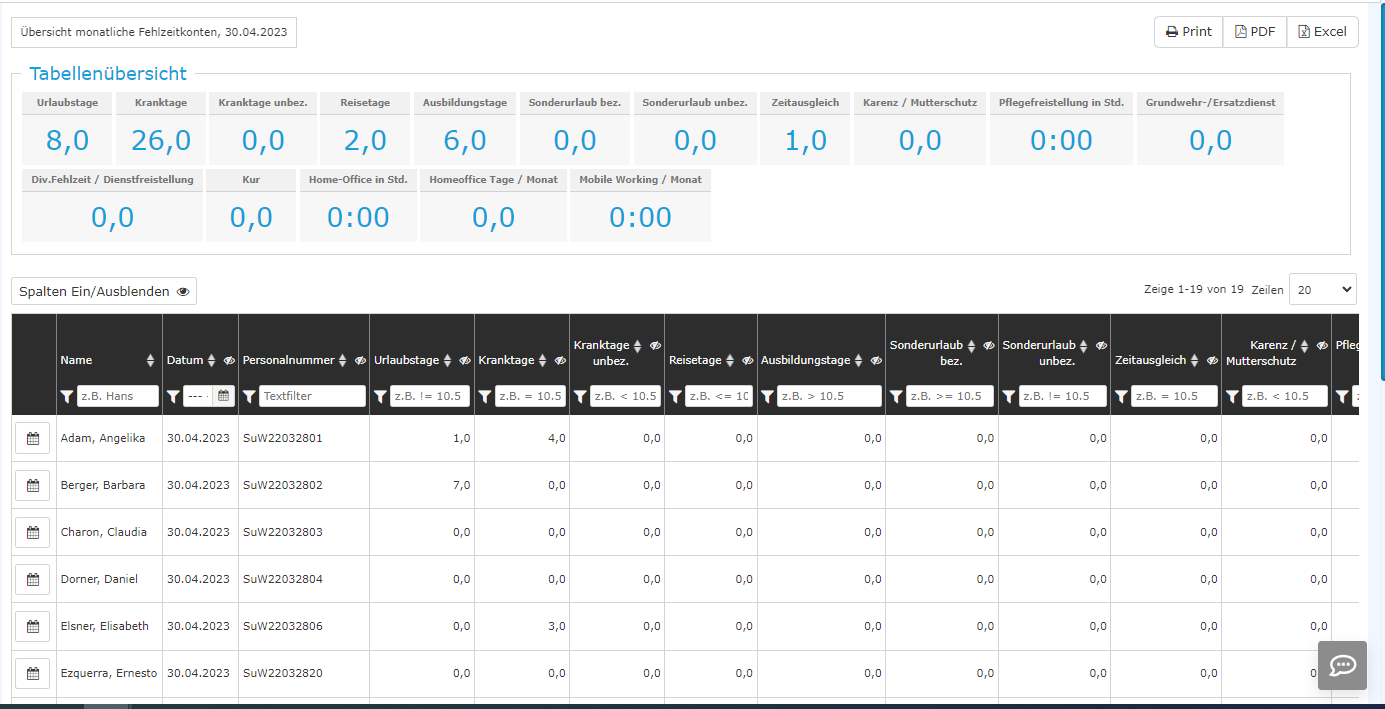Open calendar icon for Adam, Angelika row
1385x709 pixels.
tap(32, 438)
